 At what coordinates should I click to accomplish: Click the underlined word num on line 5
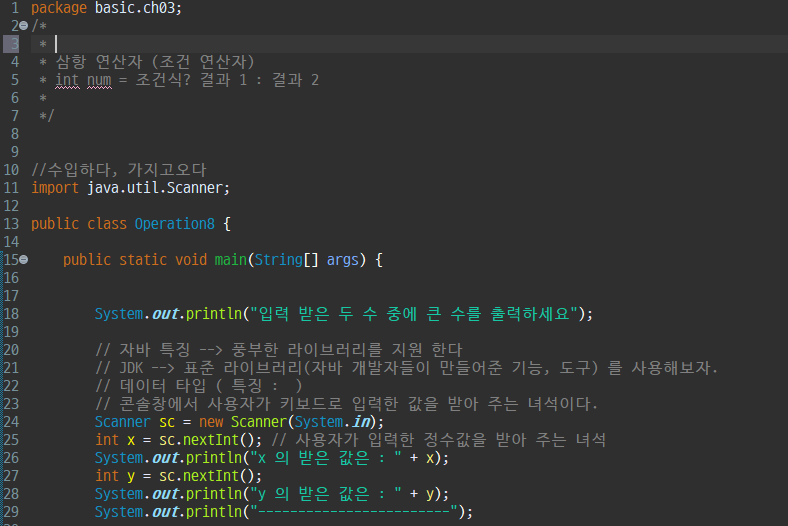(x=99, y=80)
